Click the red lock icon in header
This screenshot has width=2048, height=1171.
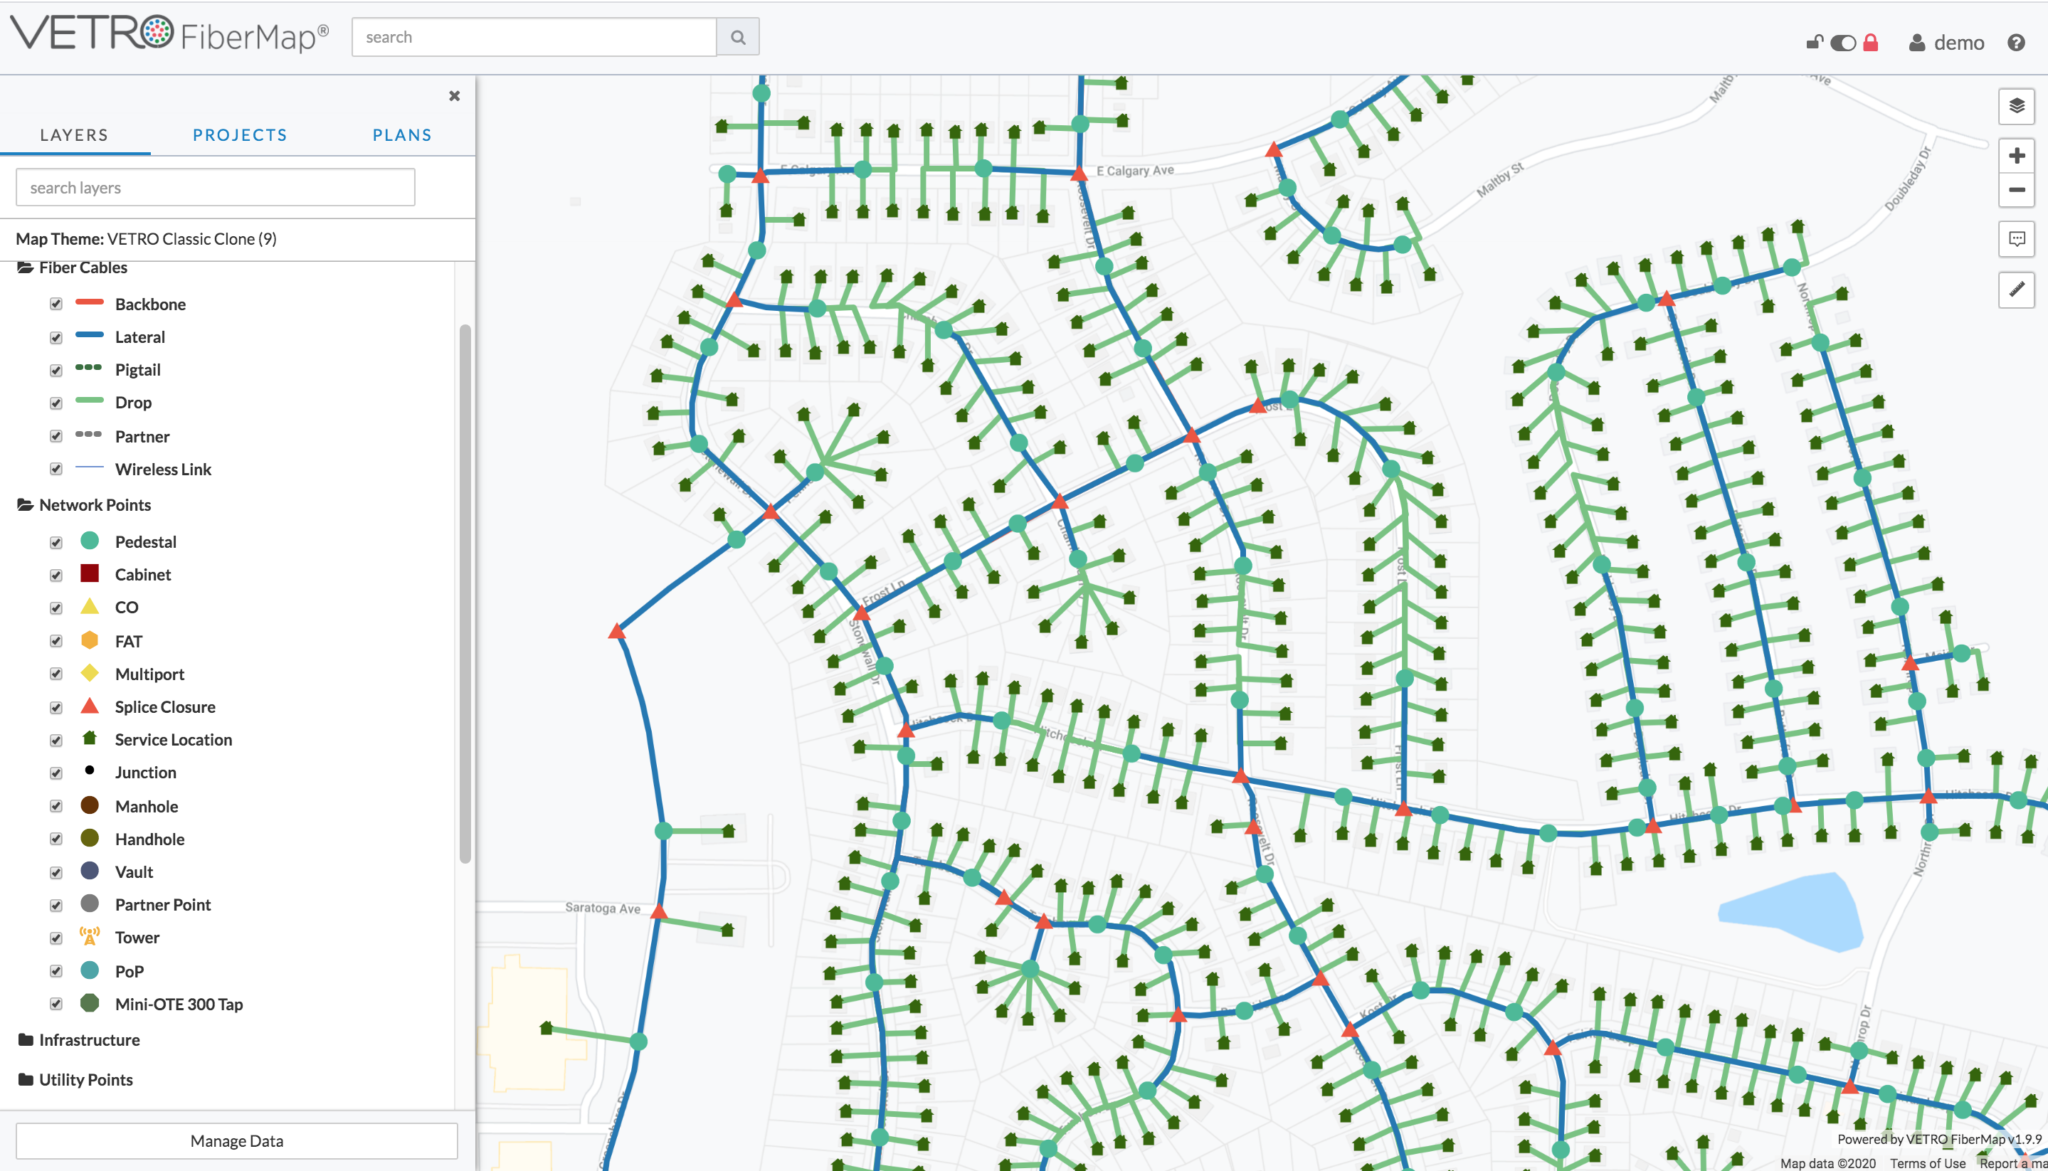click(1870, 42)
